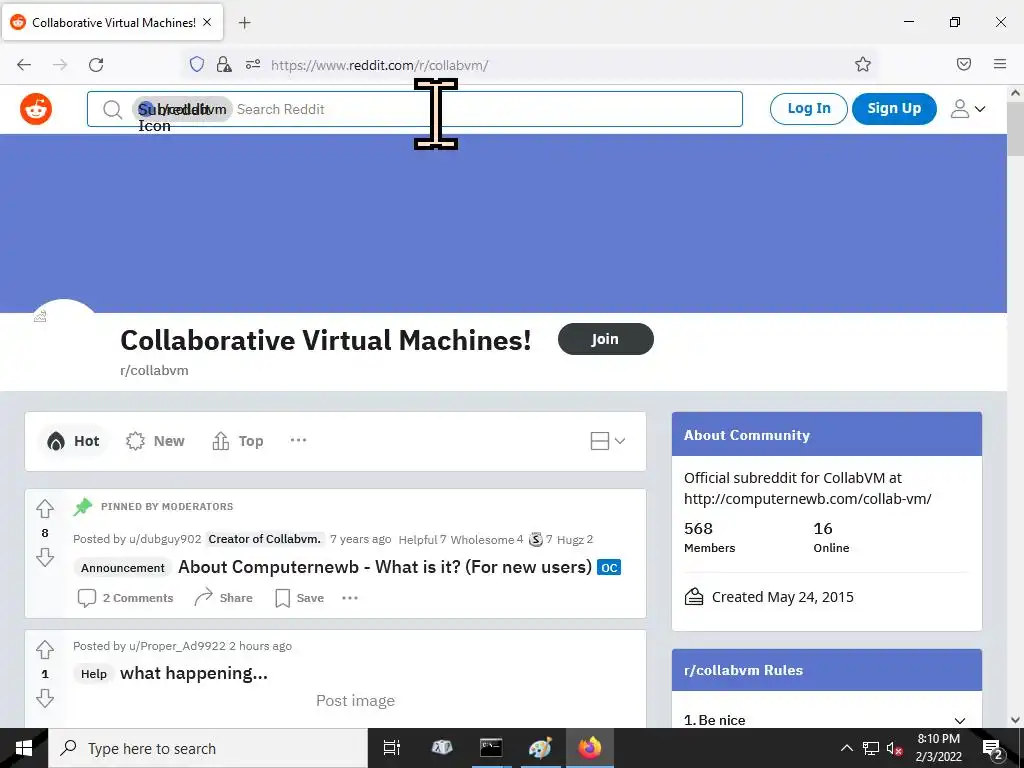
Task: Open the Paint palette taskbar icon
Action: [x=540, y=748]
